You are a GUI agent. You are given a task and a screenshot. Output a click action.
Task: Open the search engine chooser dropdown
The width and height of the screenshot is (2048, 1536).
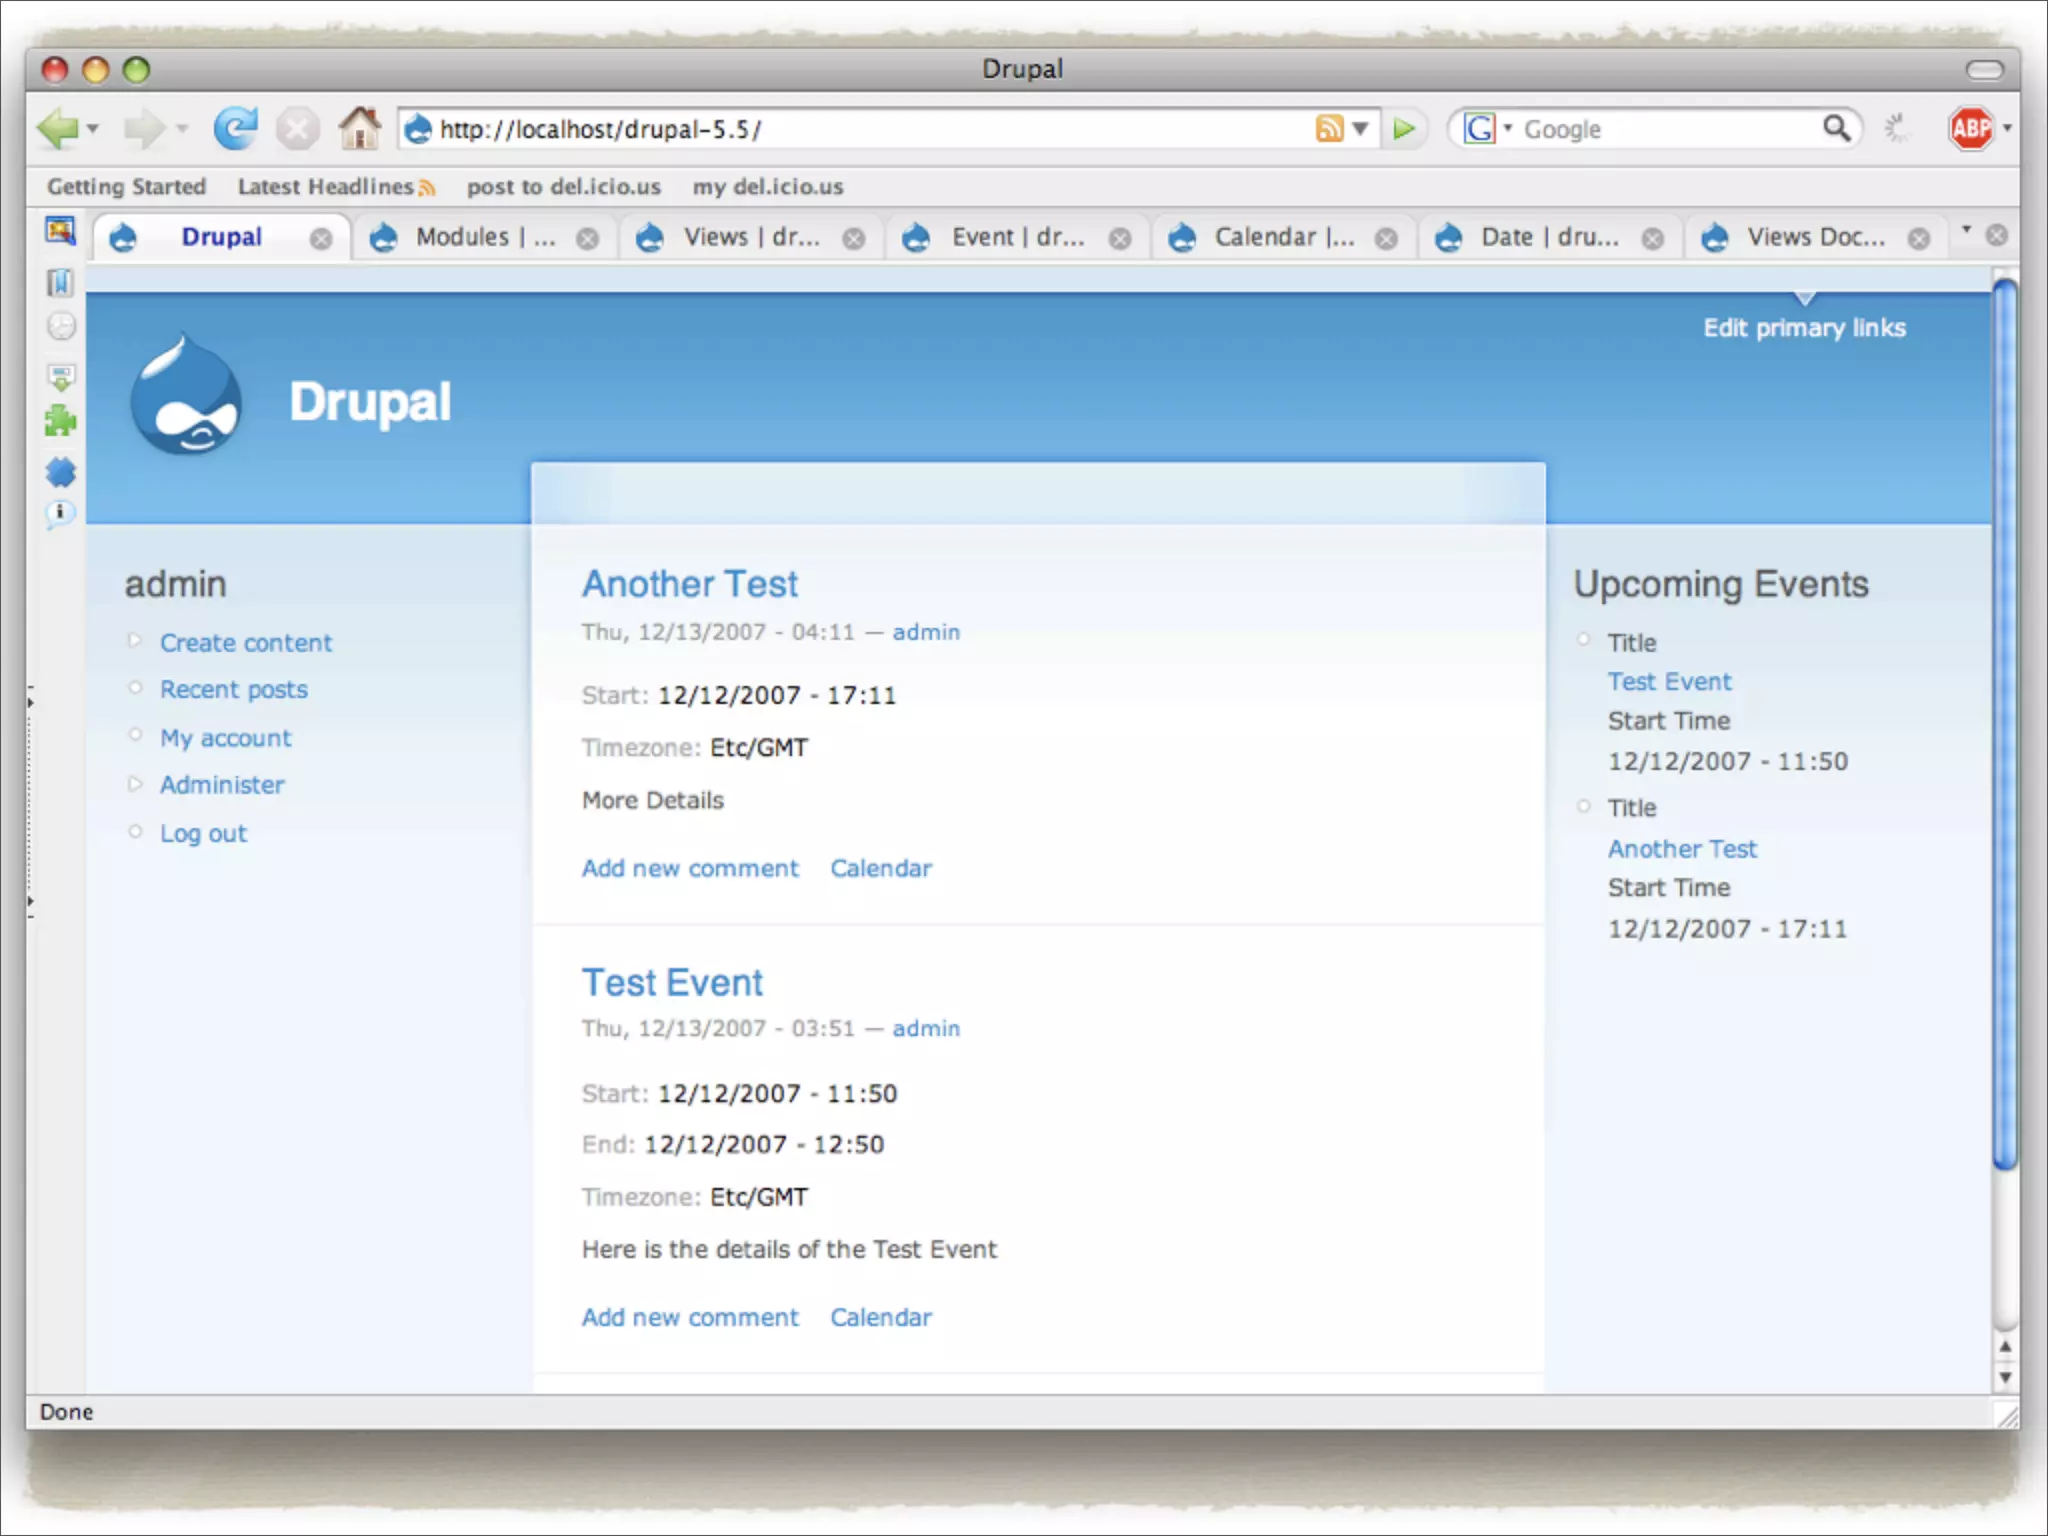click(x=1507, y=129)
